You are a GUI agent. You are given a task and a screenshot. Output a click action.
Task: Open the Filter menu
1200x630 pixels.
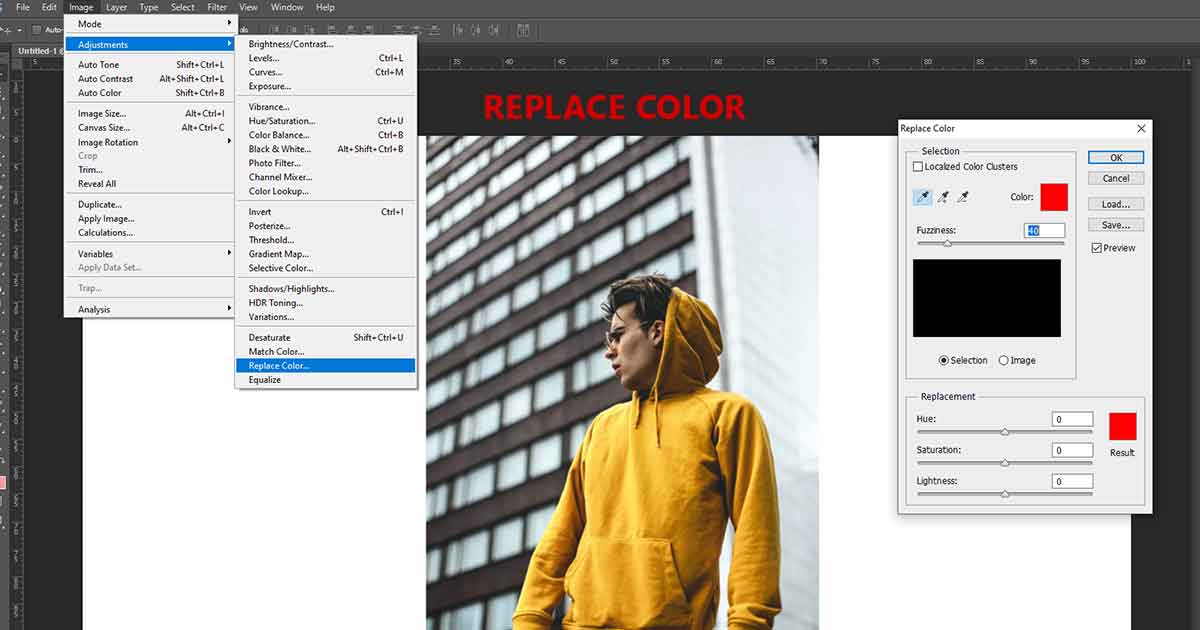pos(217,7)
